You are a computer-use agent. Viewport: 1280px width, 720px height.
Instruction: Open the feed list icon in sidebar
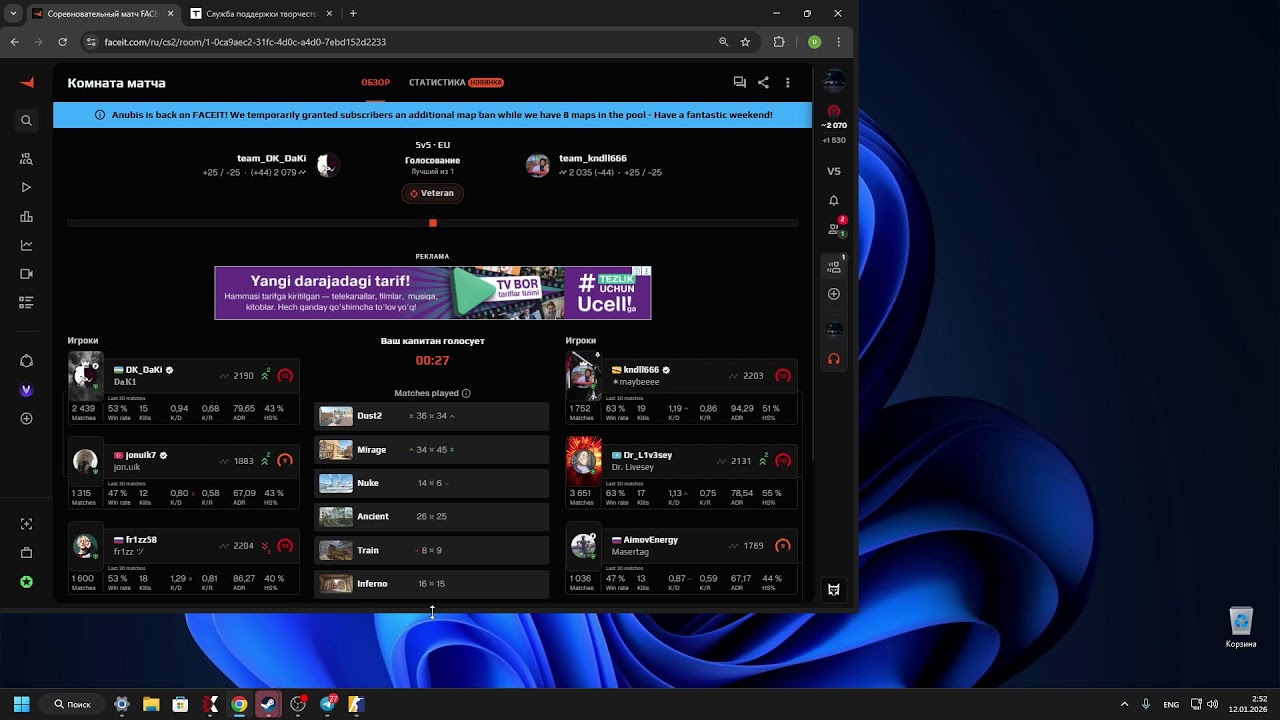[27, 302]
